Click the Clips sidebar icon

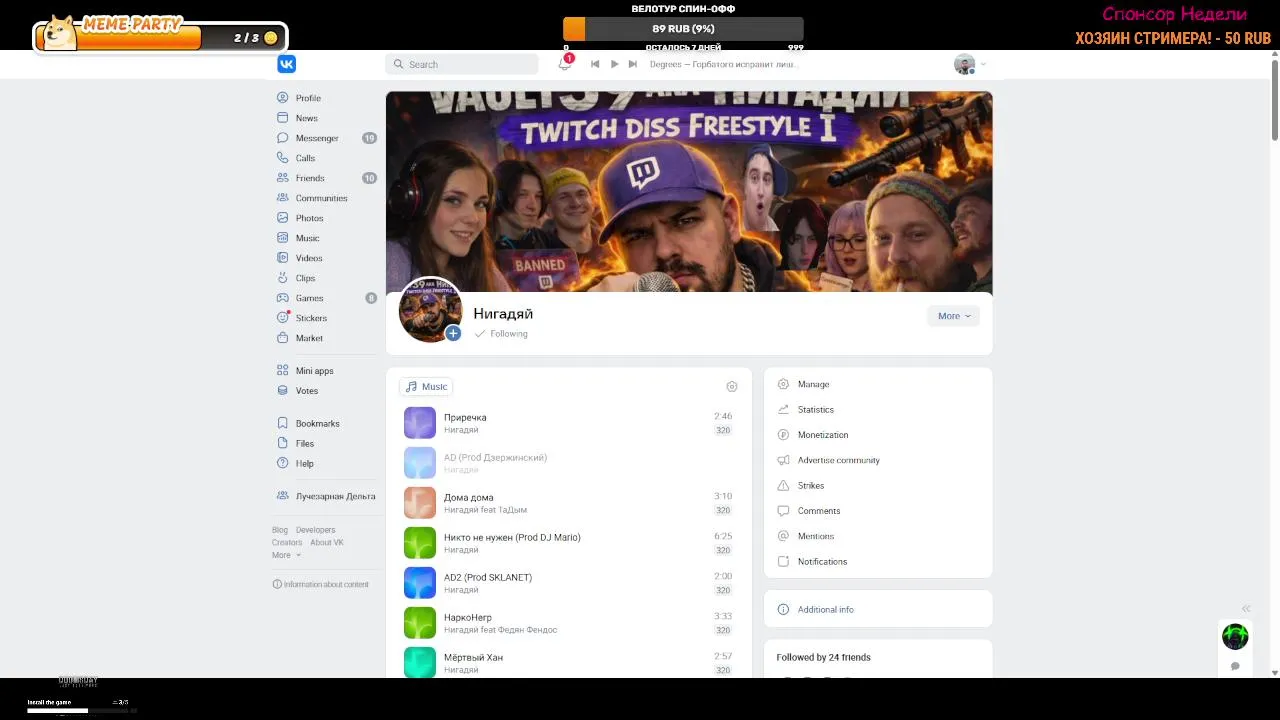[x=283, y=278]
